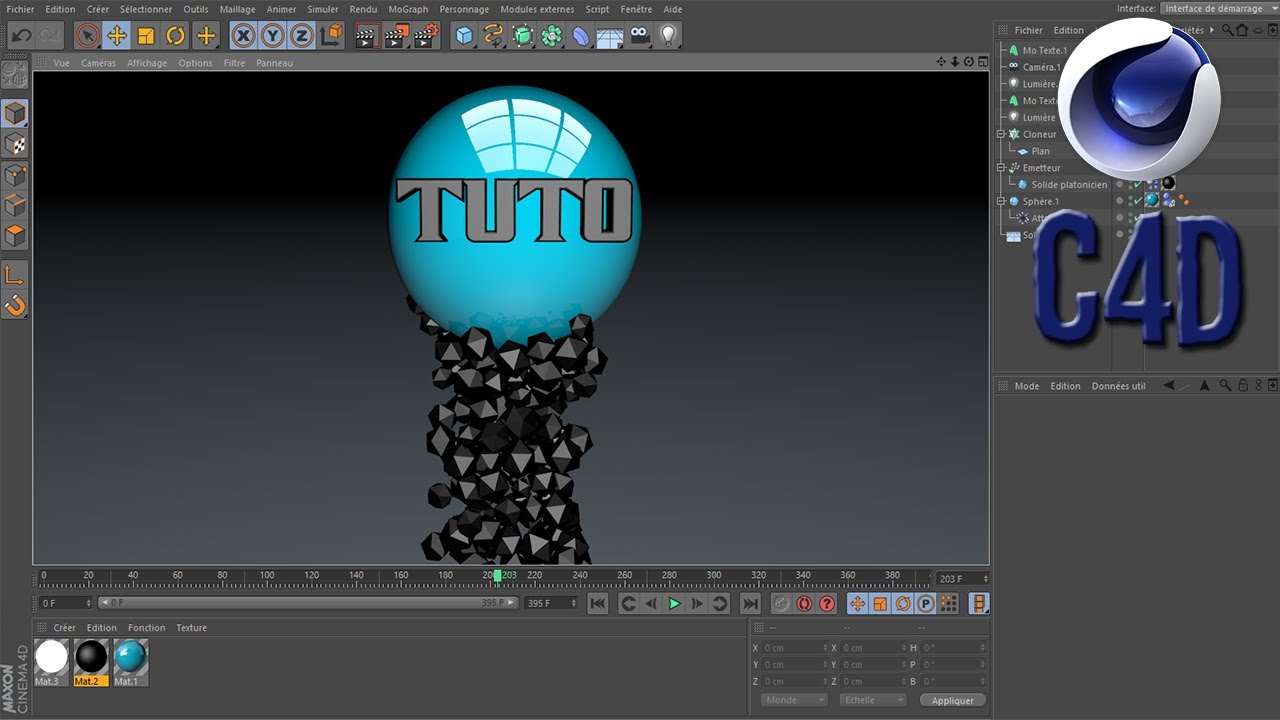Viewport: 1280px width, 720px height.
Task: Open the MoGraph menu
Action: click(408, 9)
